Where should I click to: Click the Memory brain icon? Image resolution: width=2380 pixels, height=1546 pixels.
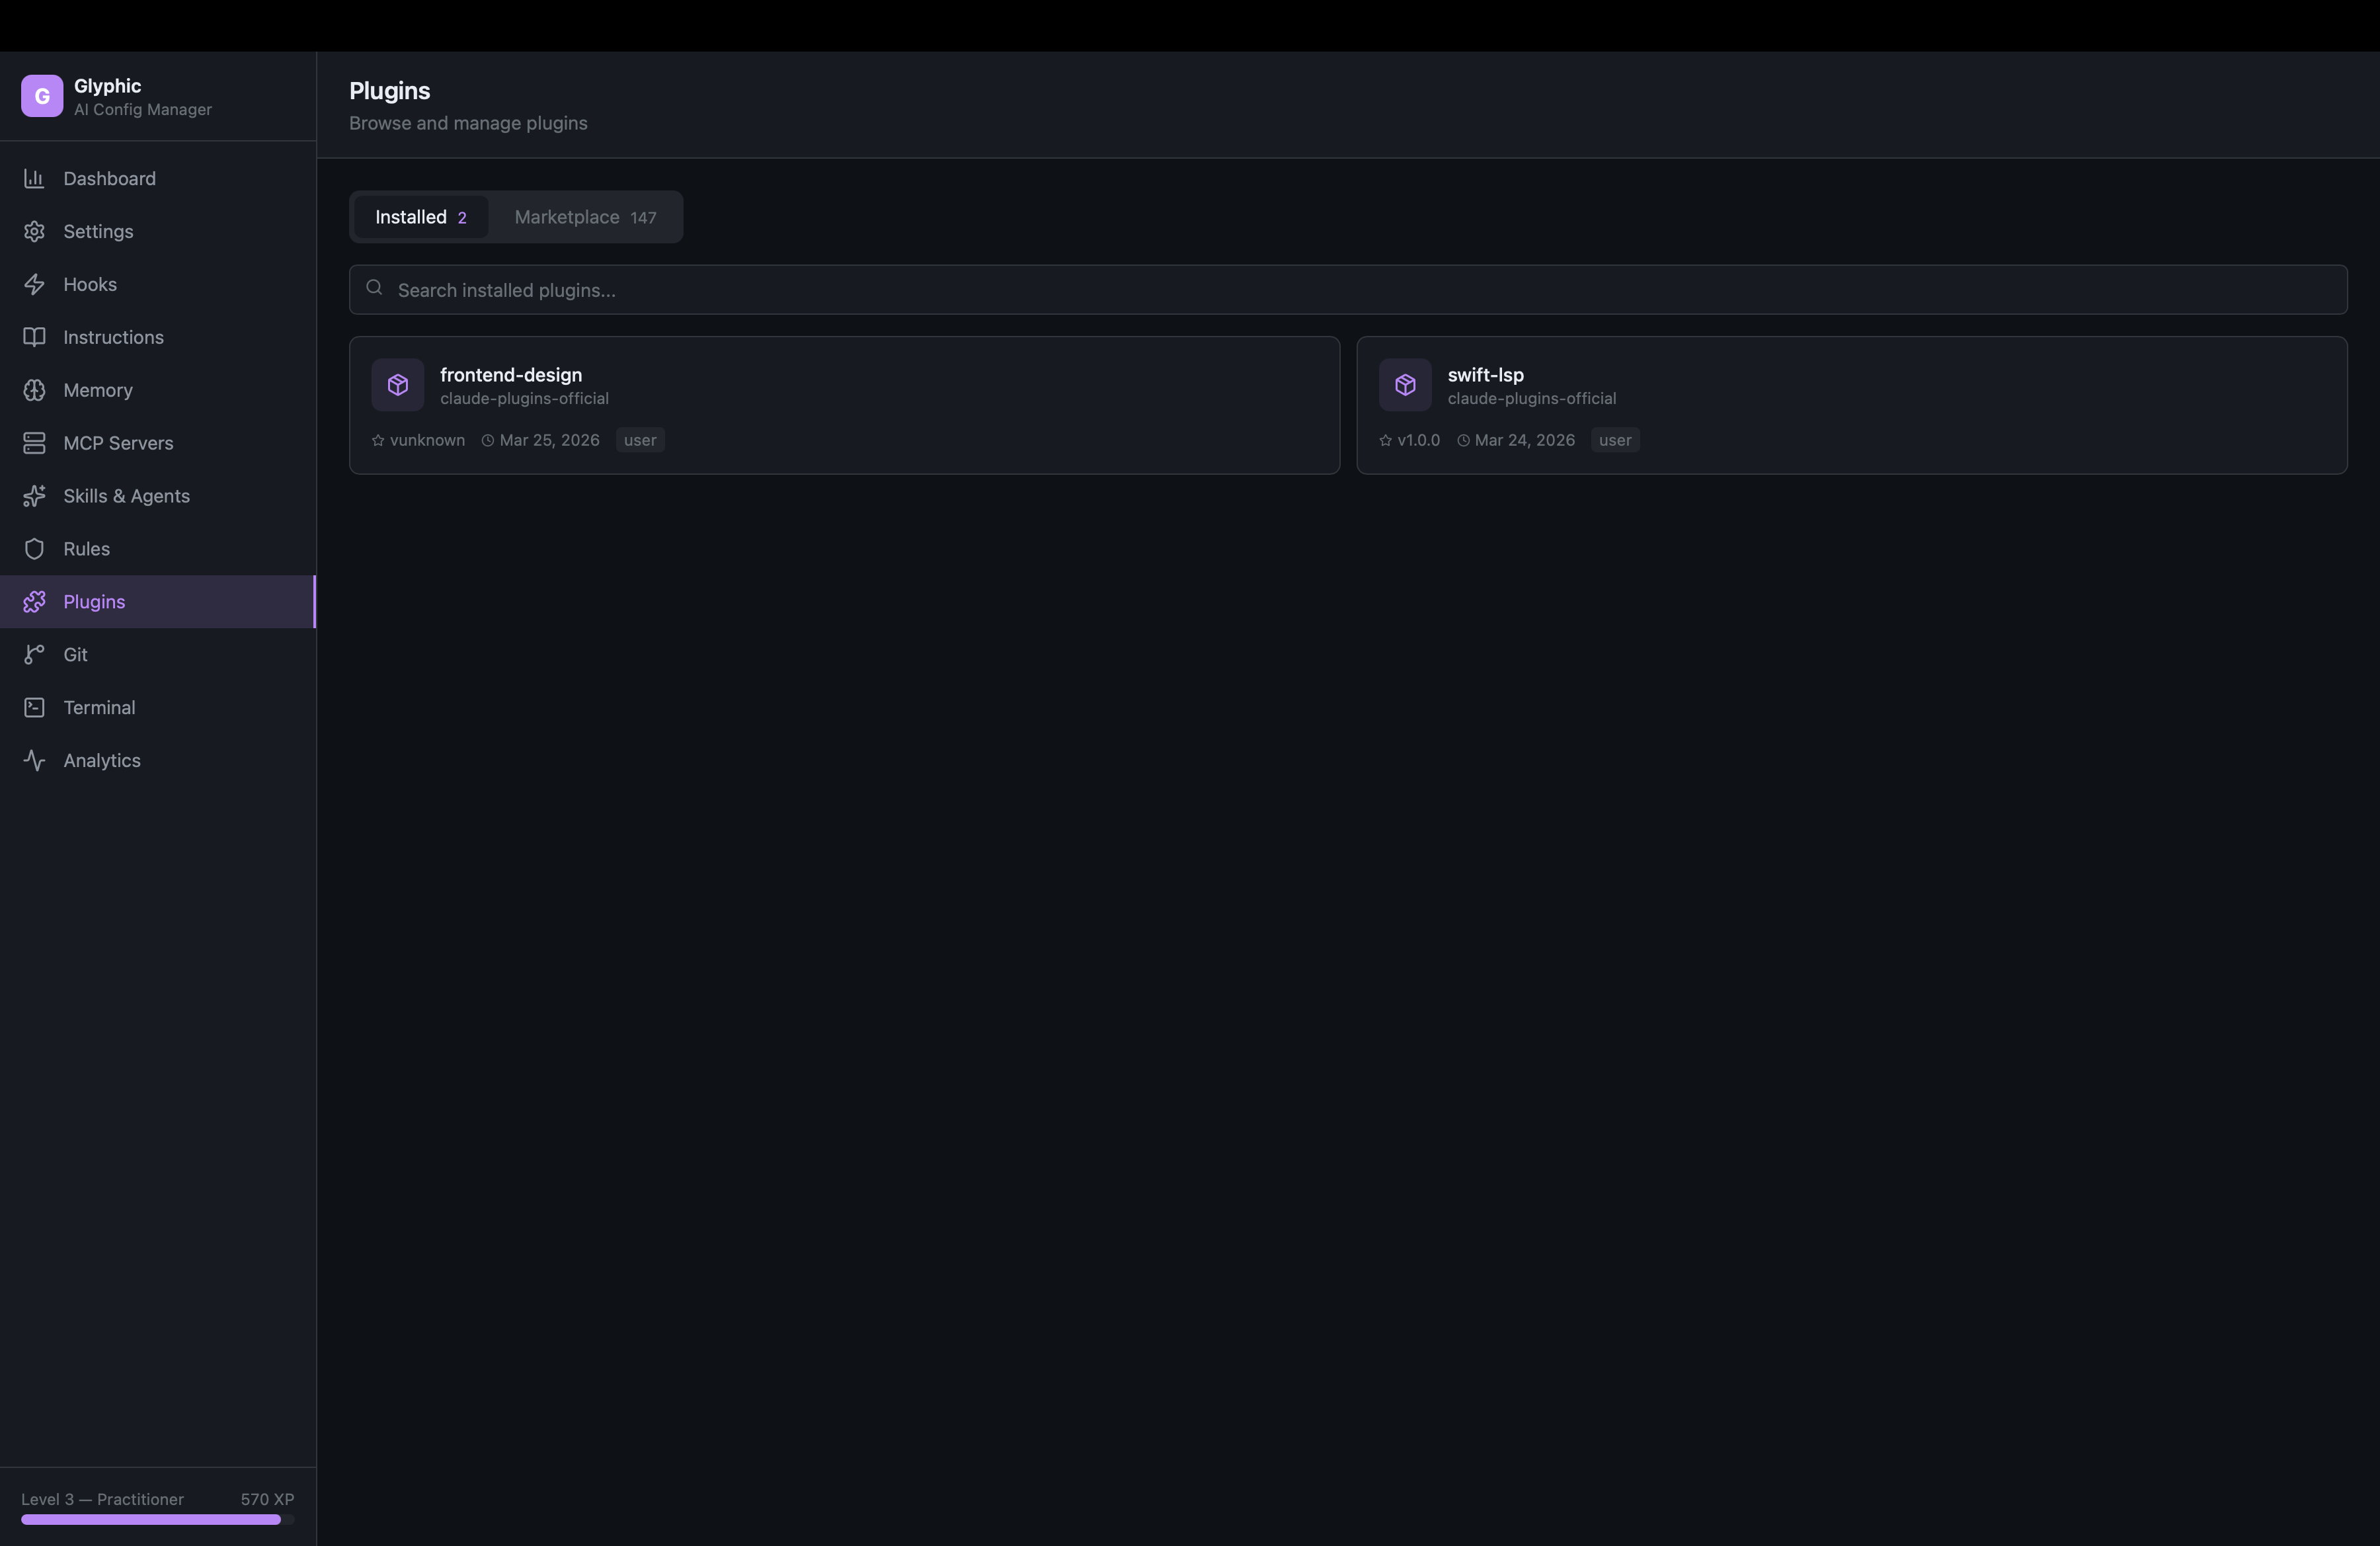tap(34, 390)
